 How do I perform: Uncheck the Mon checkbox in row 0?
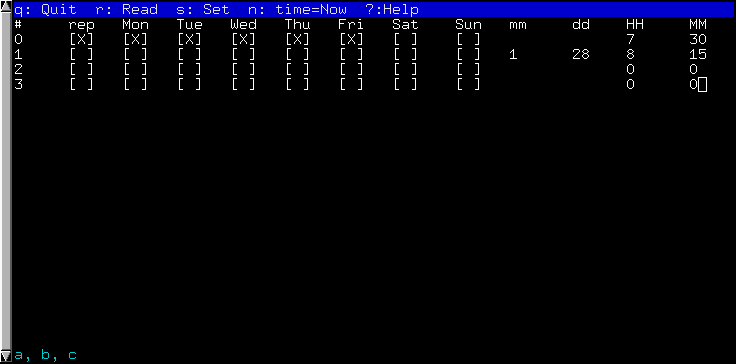click(136, 40)
